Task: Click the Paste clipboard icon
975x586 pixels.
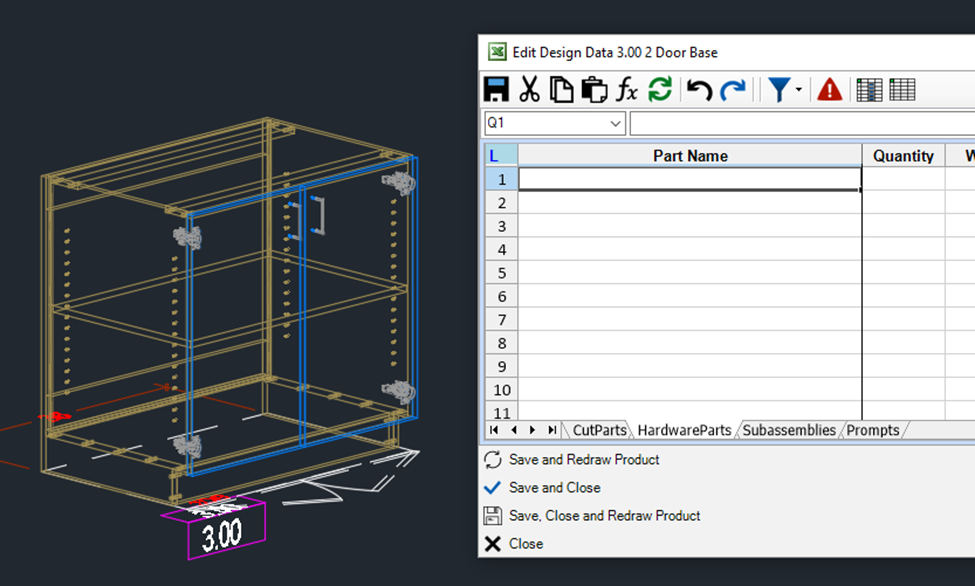Action: click(594, 90)
